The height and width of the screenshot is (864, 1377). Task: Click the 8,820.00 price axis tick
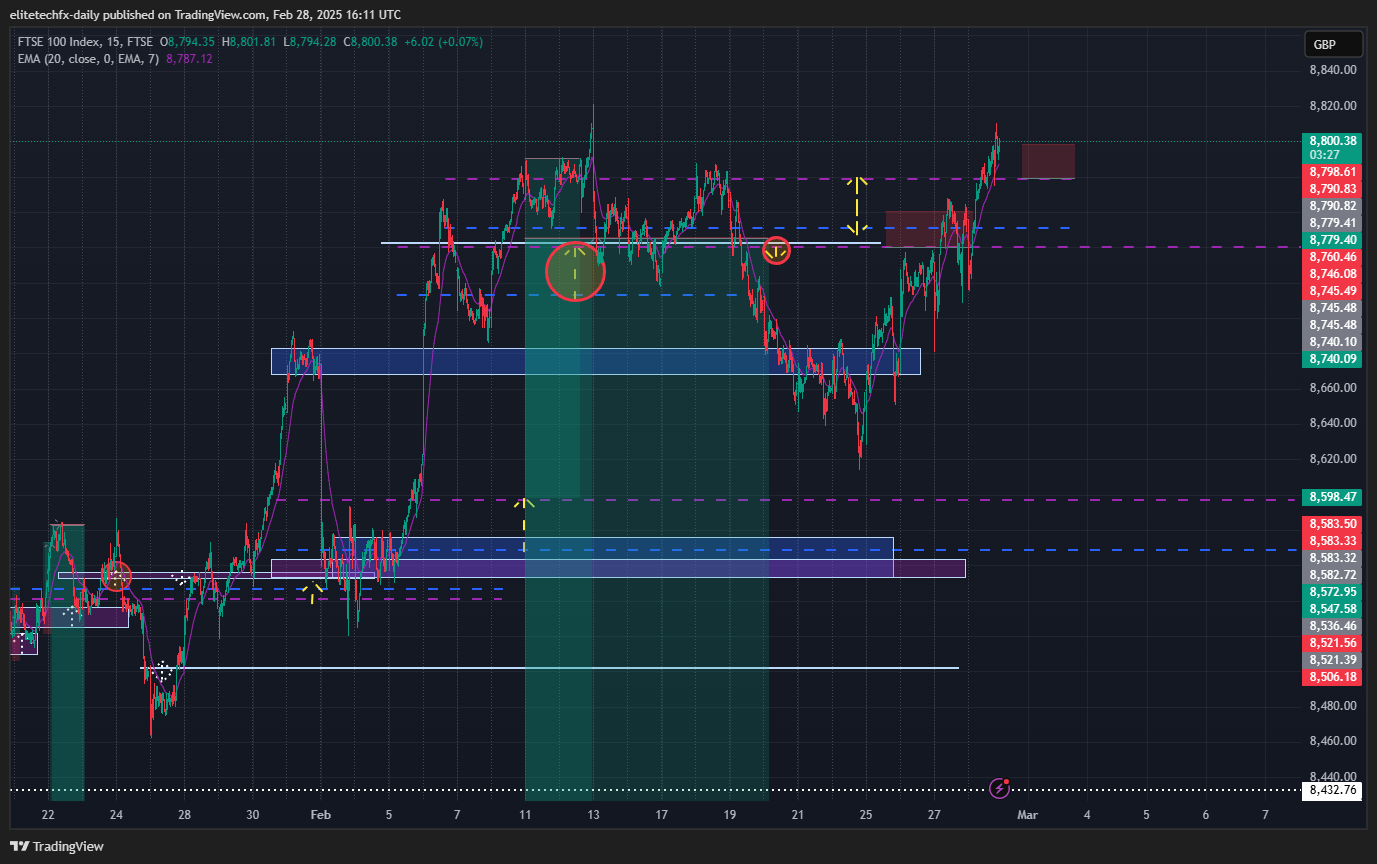1333,106
